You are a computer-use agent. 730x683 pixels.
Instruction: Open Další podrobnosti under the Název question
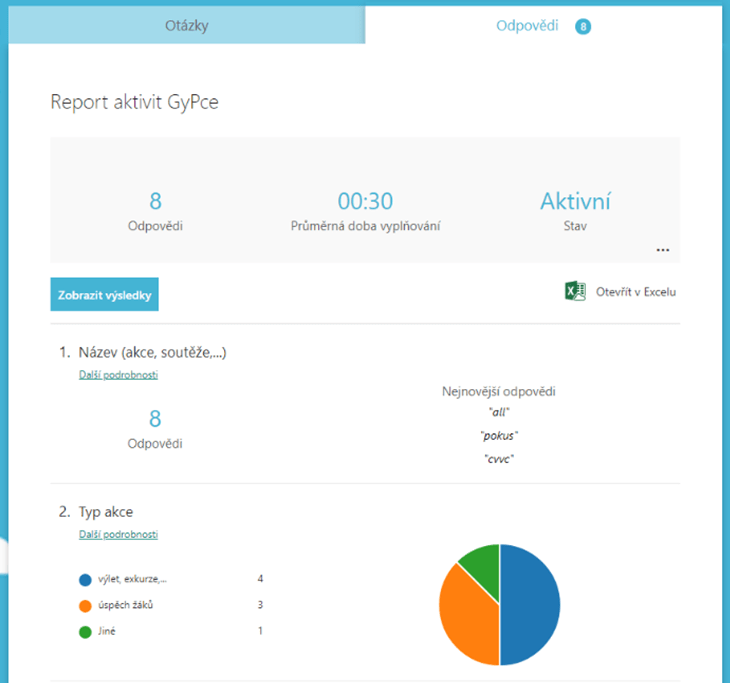(118, 375)
